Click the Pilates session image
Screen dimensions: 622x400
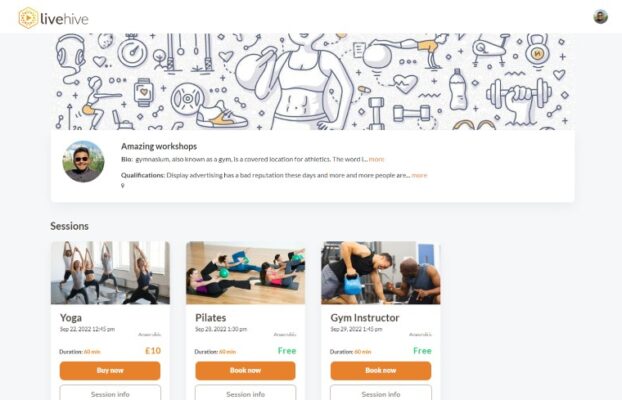[x=246, y=273]
